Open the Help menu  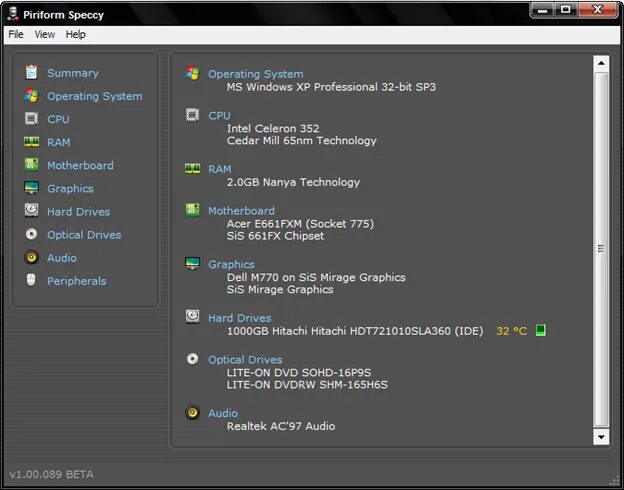tap(76, 35)
